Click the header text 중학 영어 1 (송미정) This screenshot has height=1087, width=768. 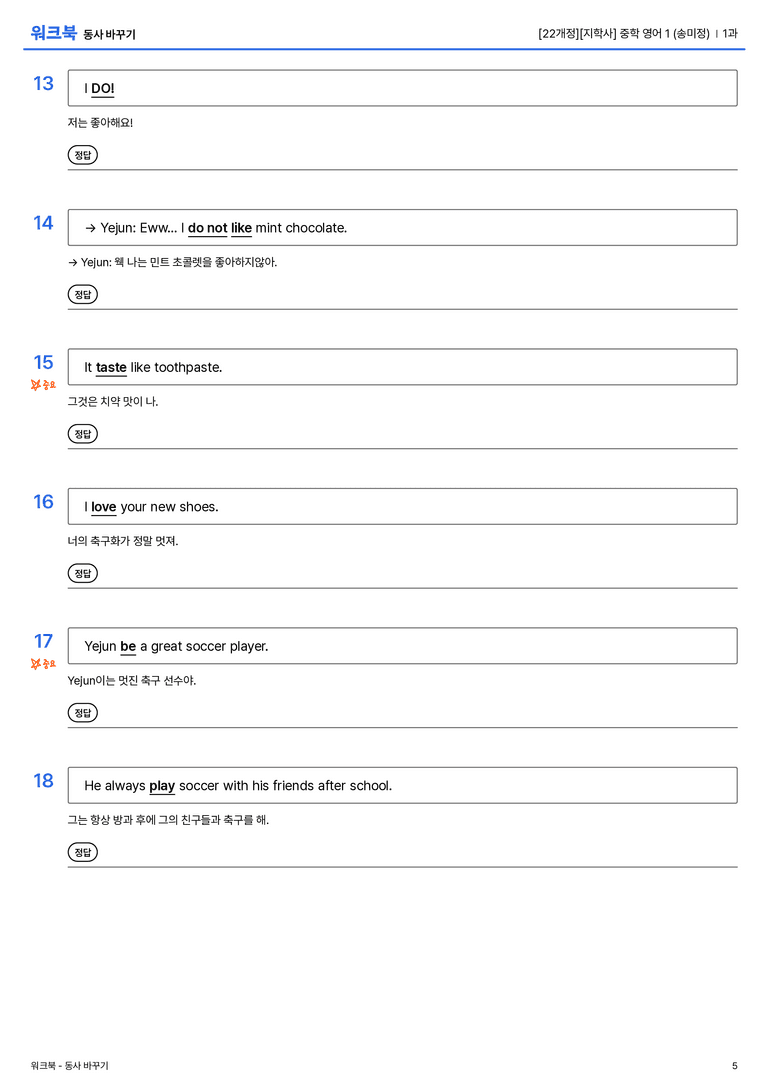pyautogui.click(x=664, y=33)
